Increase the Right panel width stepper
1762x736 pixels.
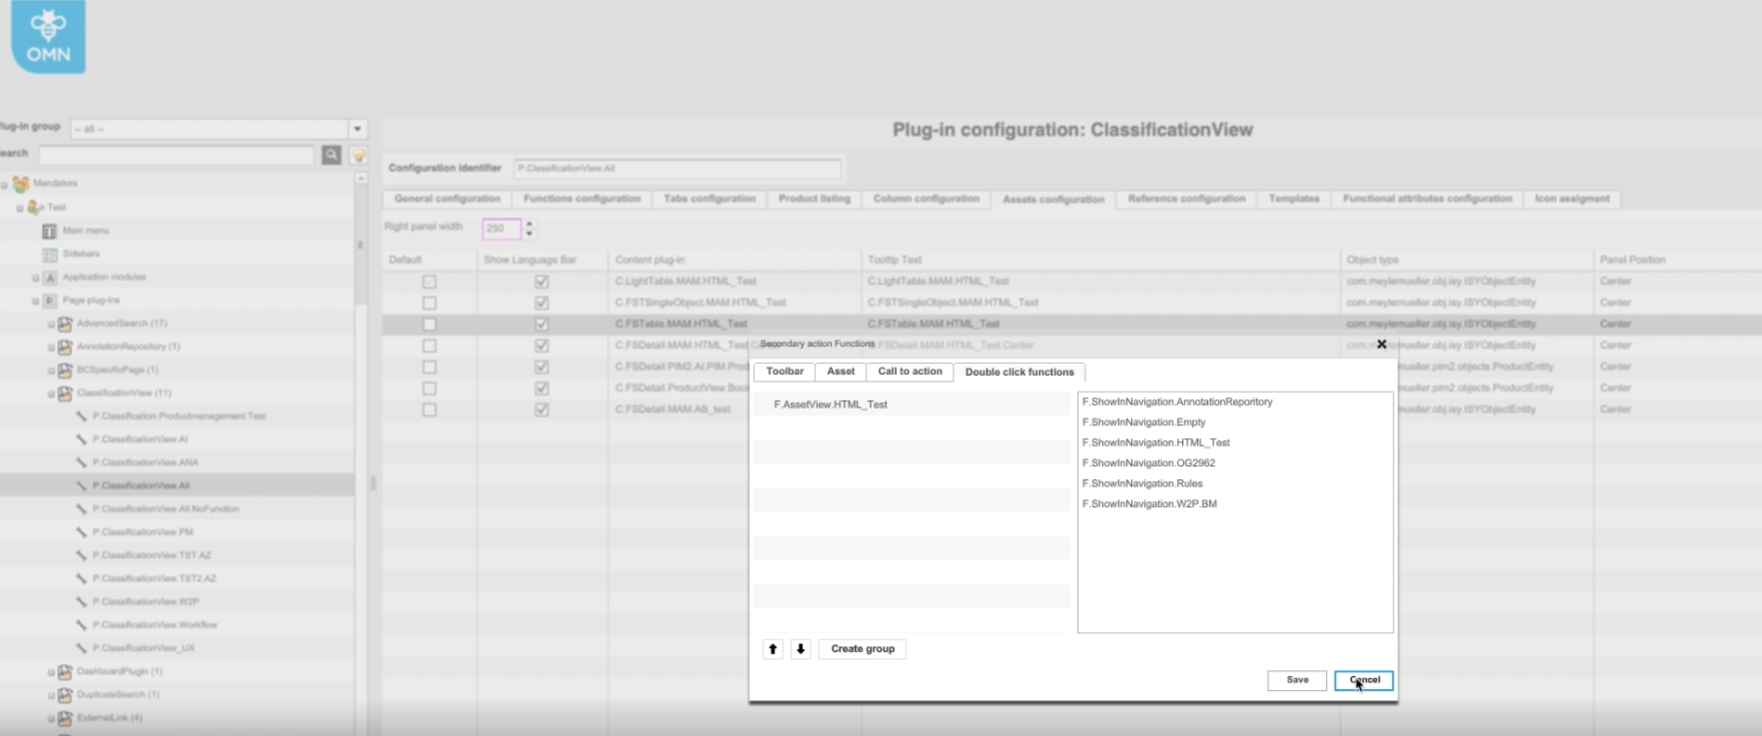pyautogui.click(x=529, y=224)
